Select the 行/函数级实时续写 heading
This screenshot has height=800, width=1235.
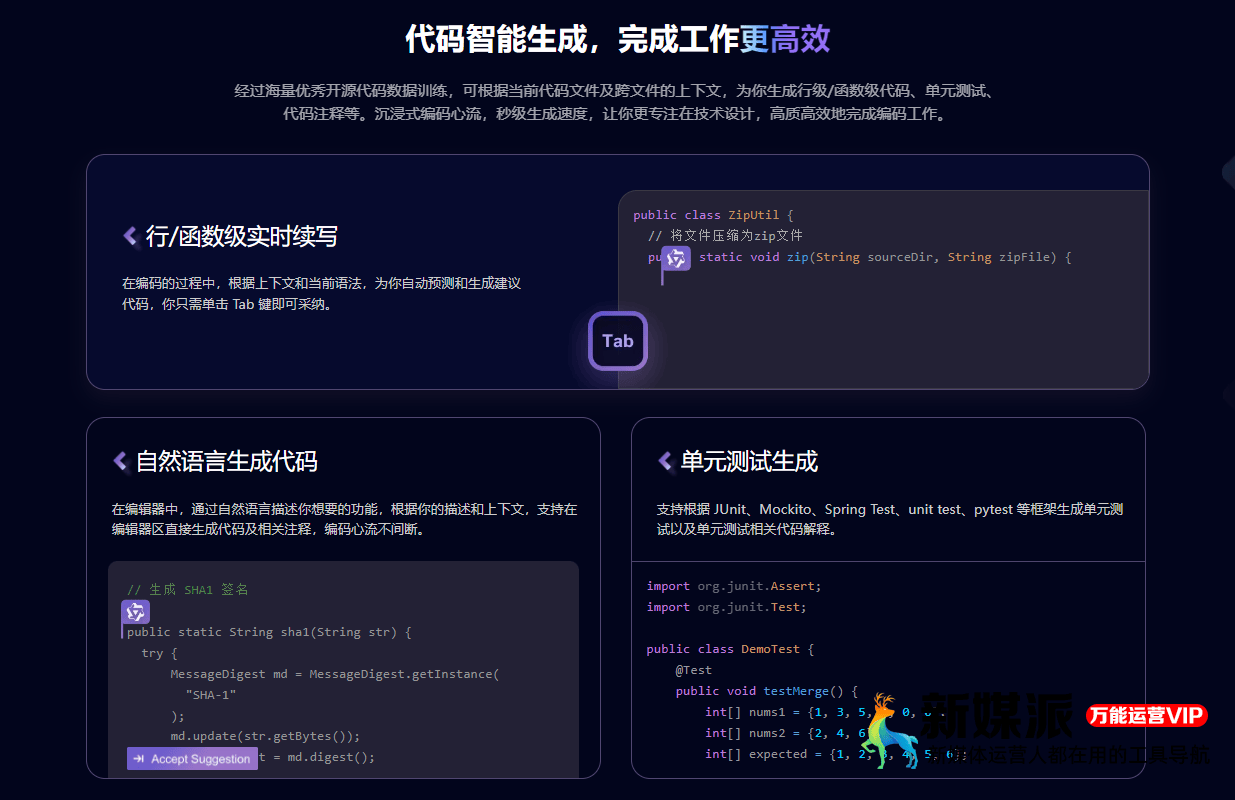coord(241,236)
